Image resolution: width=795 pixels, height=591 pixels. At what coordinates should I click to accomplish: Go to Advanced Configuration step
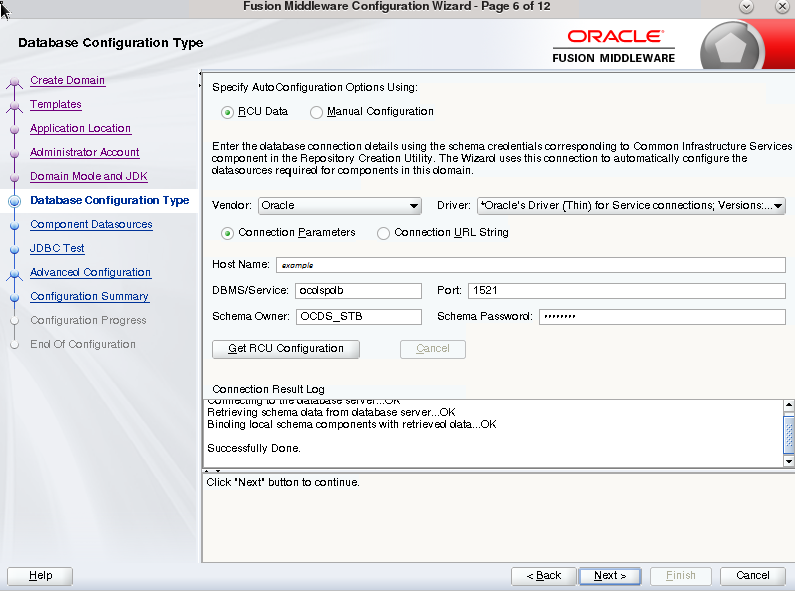pyautogui.click(x=90, y=272)
